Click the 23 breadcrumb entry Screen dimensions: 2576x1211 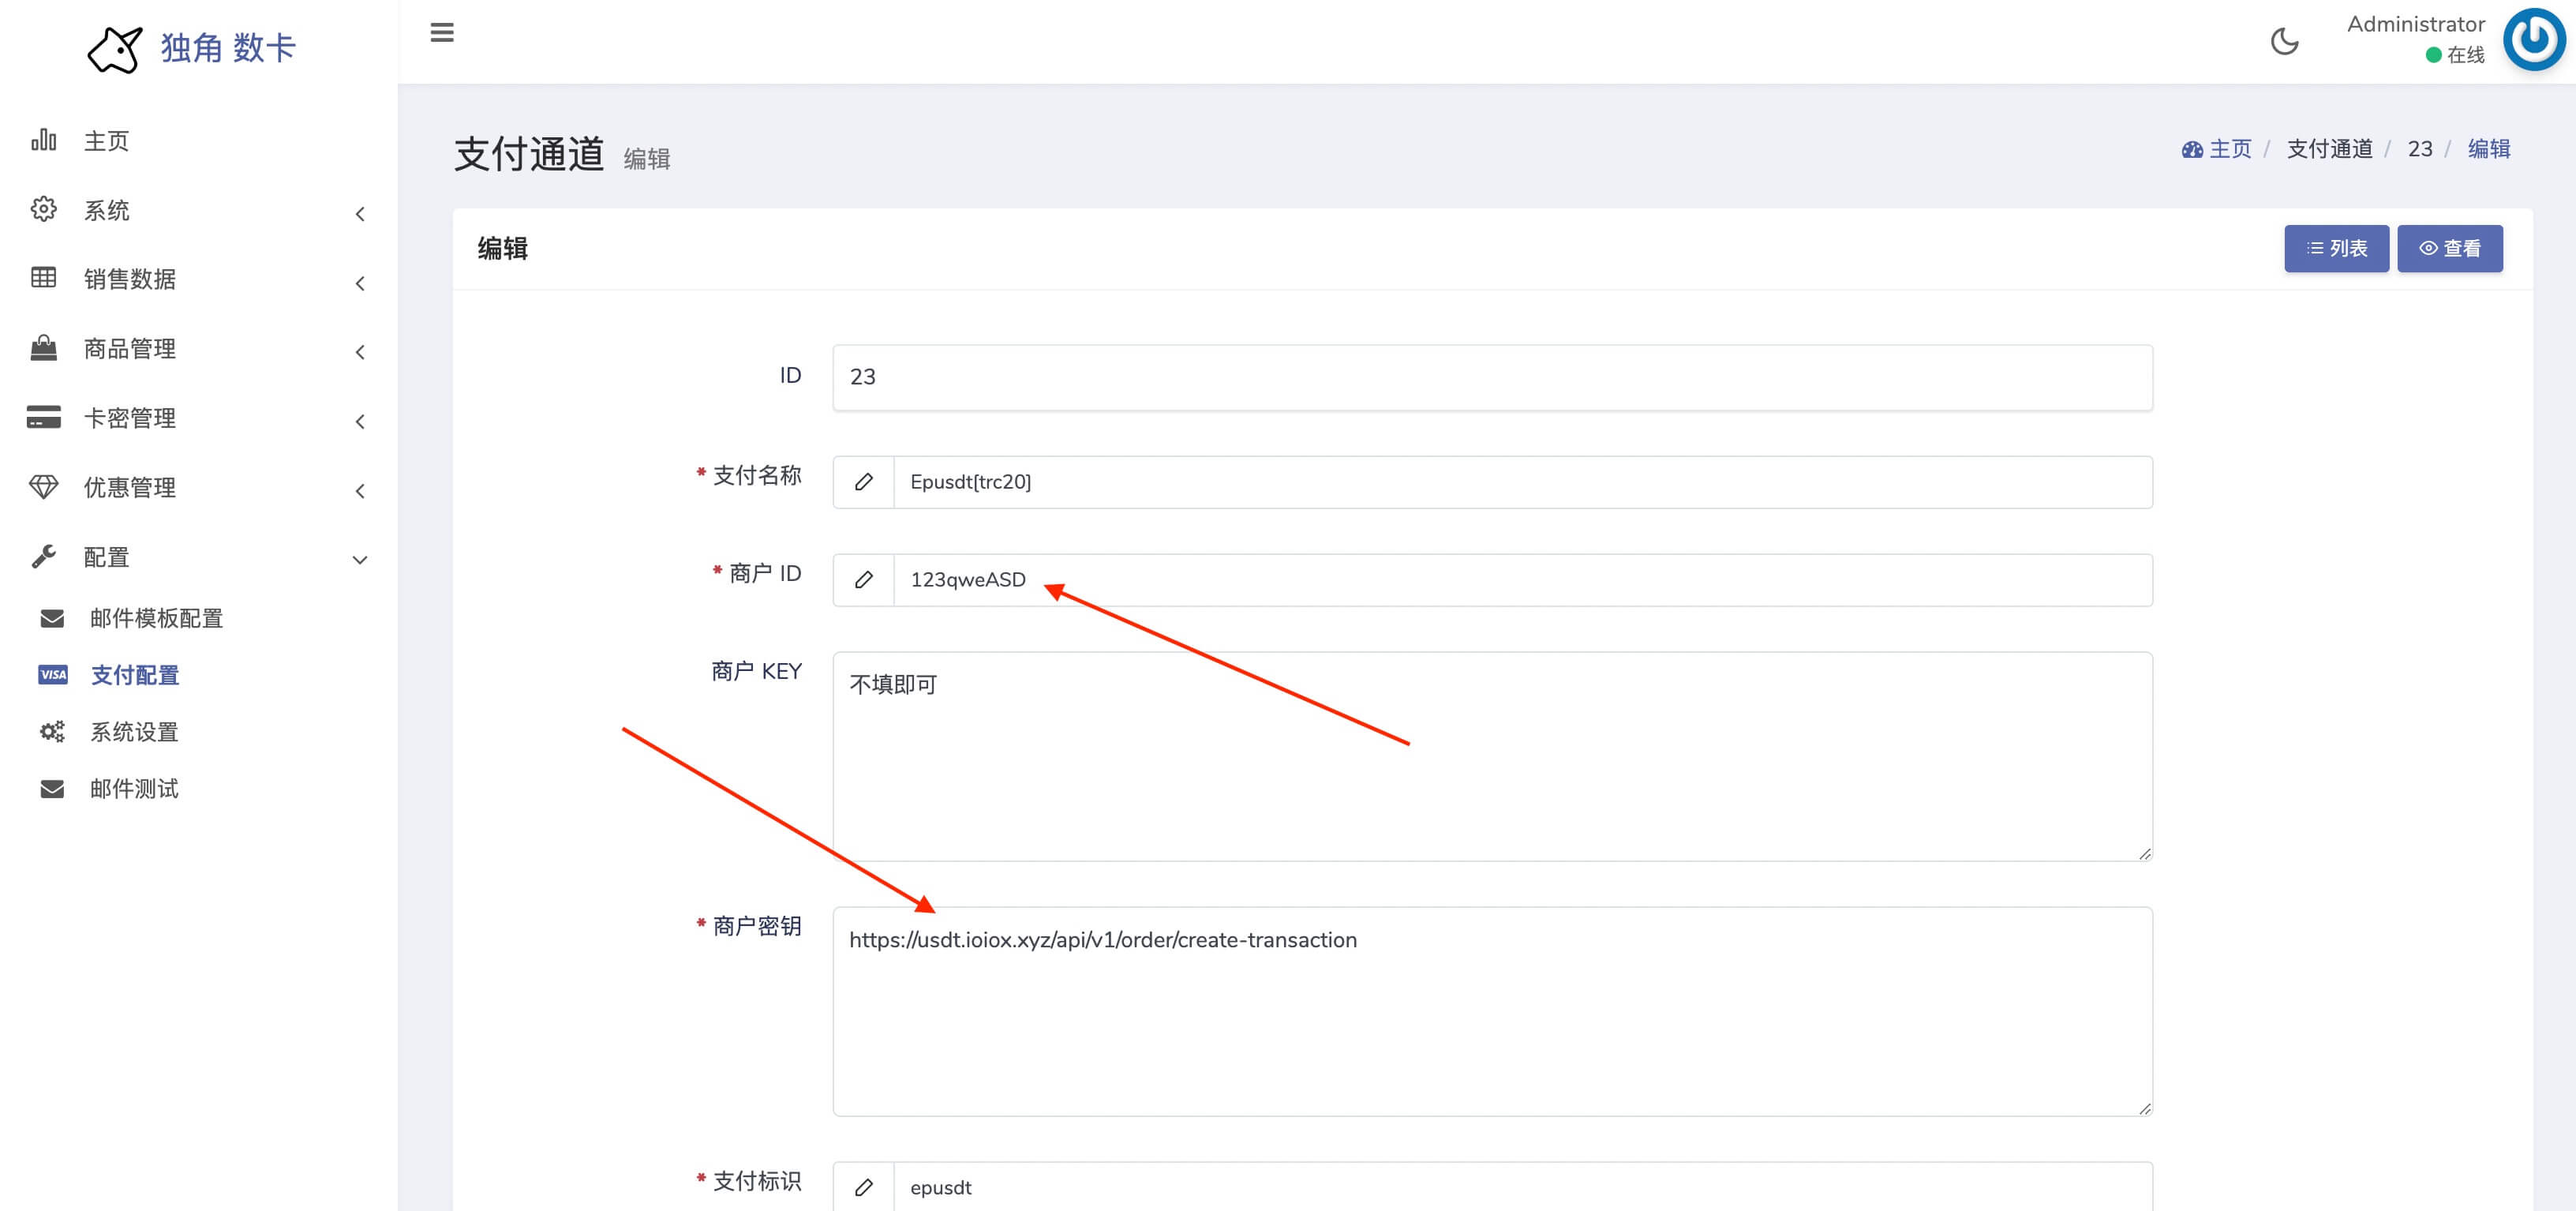(2419, 149)
